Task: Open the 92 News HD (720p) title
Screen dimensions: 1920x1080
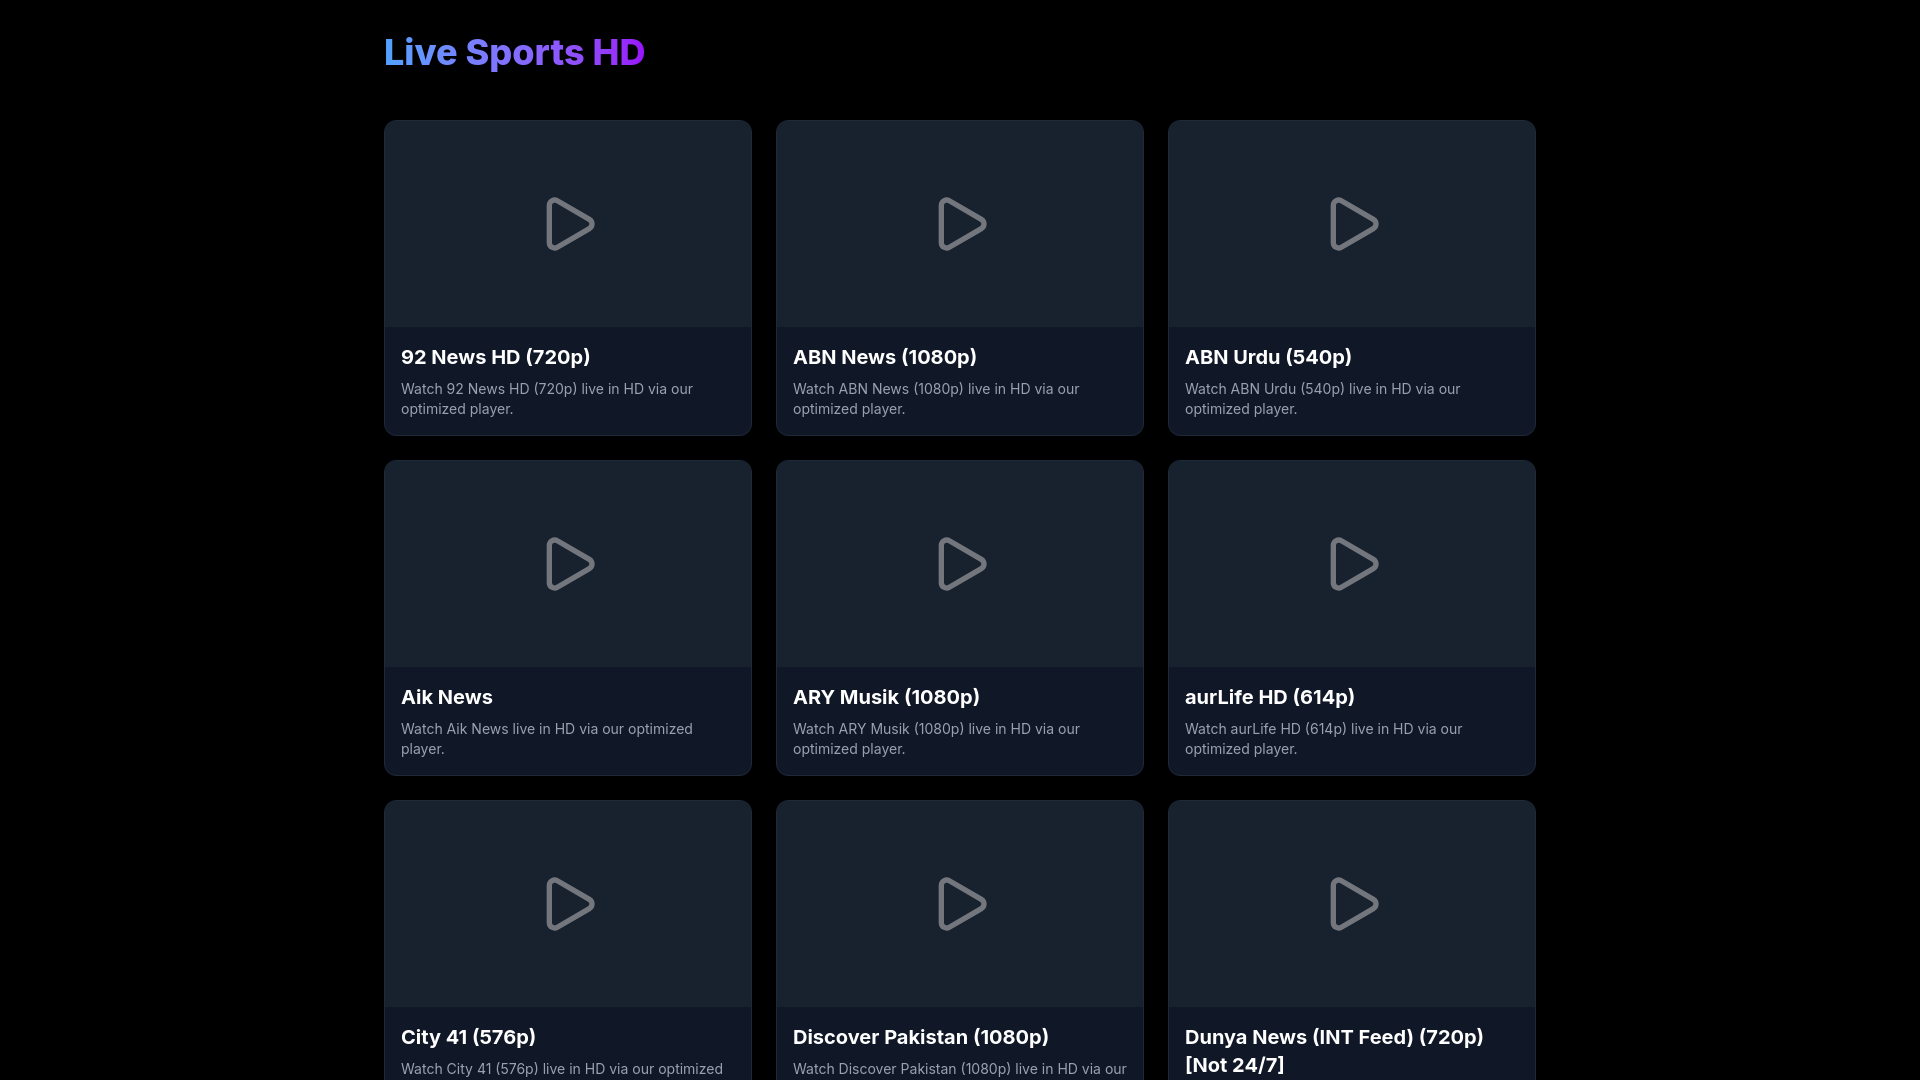Action: 496,357
